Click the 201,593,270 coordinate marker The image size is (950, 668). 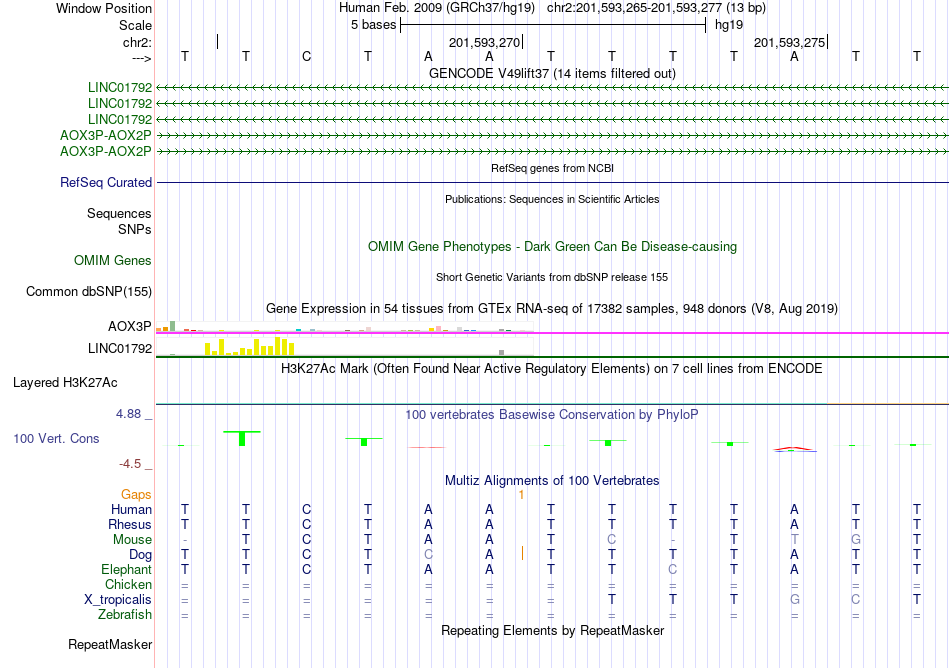484,42
